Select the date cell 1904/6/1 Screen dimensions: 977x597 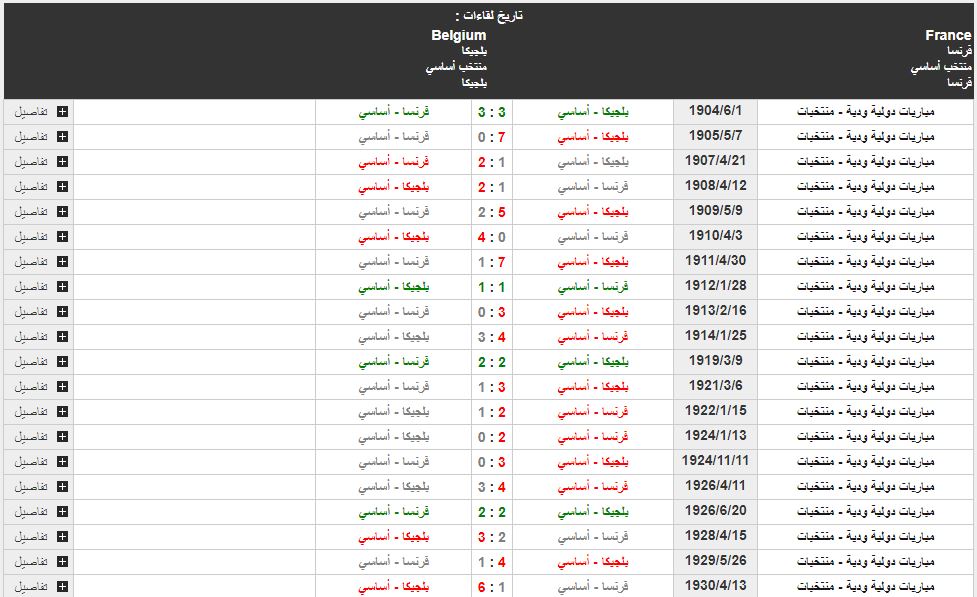click(x=715, y=110)
